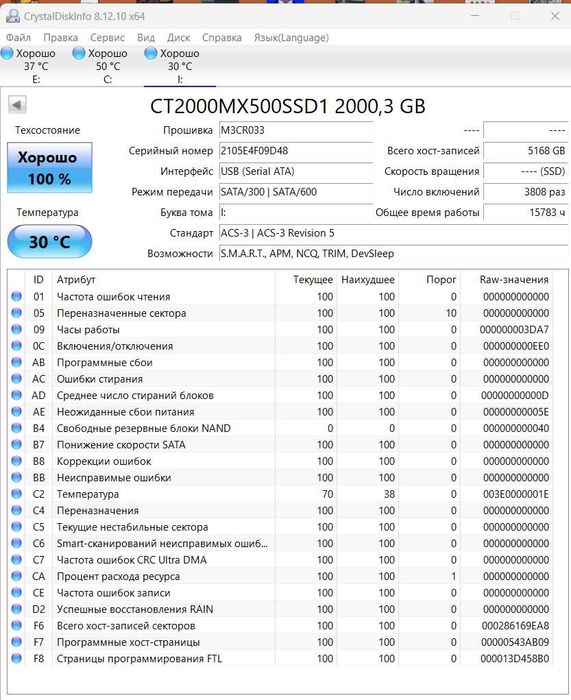Screen dimensions: 571x700
Task: Click status icon for Частота ошибок чтения row
Action: click(17, 296)
